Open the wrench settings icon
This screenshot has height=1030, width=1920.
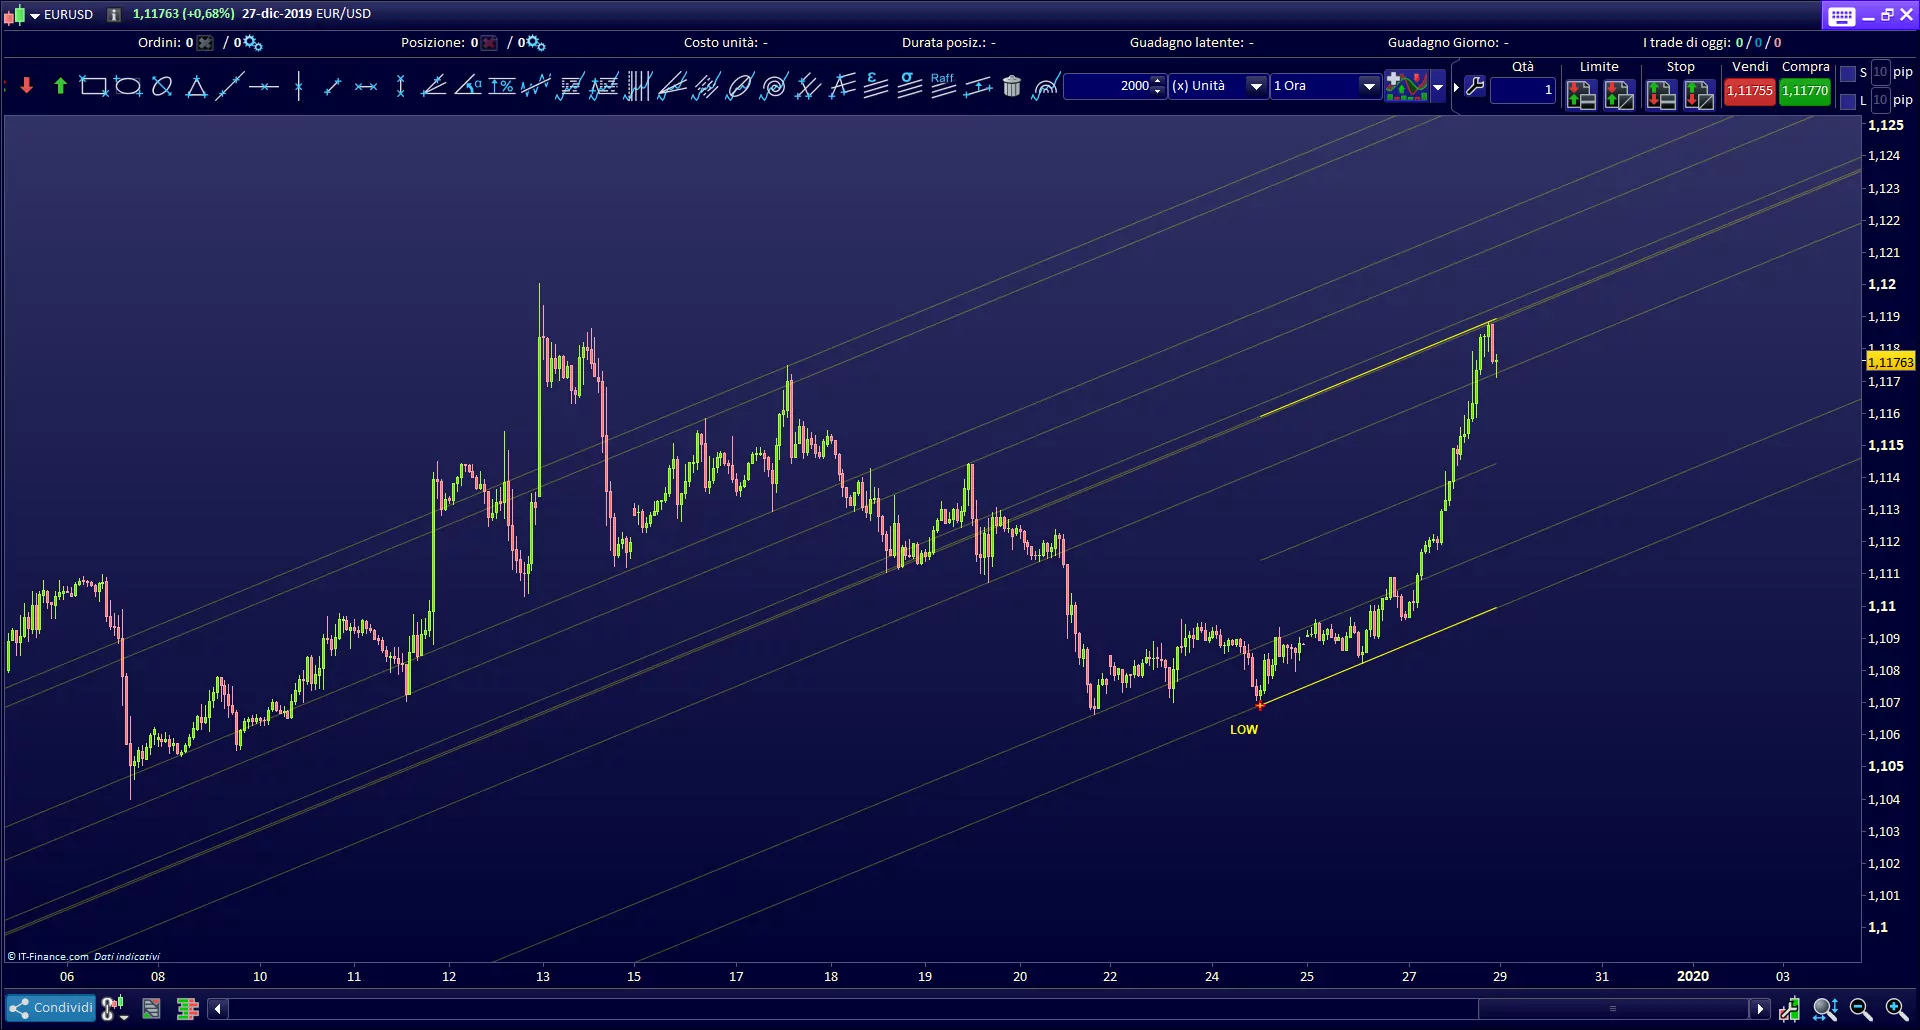[1475, 86]
